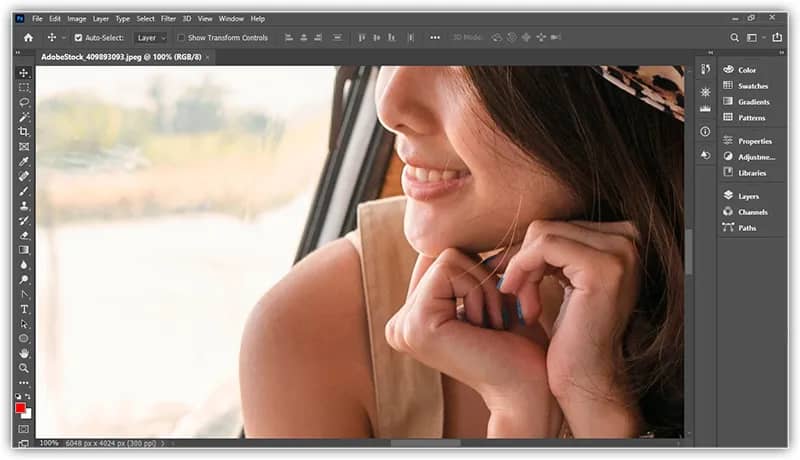800x460 pixels.
Task: Change screen mode button
Action: (x=23, y=443)
